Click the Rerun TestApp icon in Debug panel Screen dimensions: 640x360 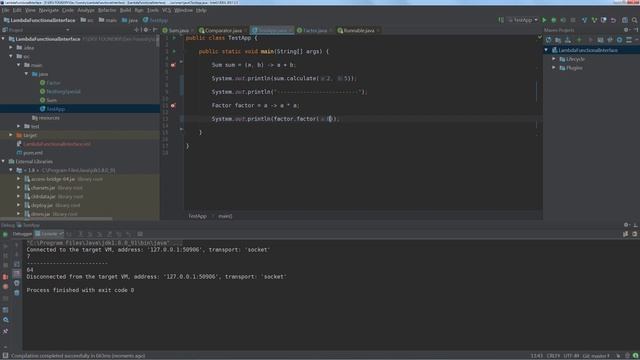pos(5,234)
